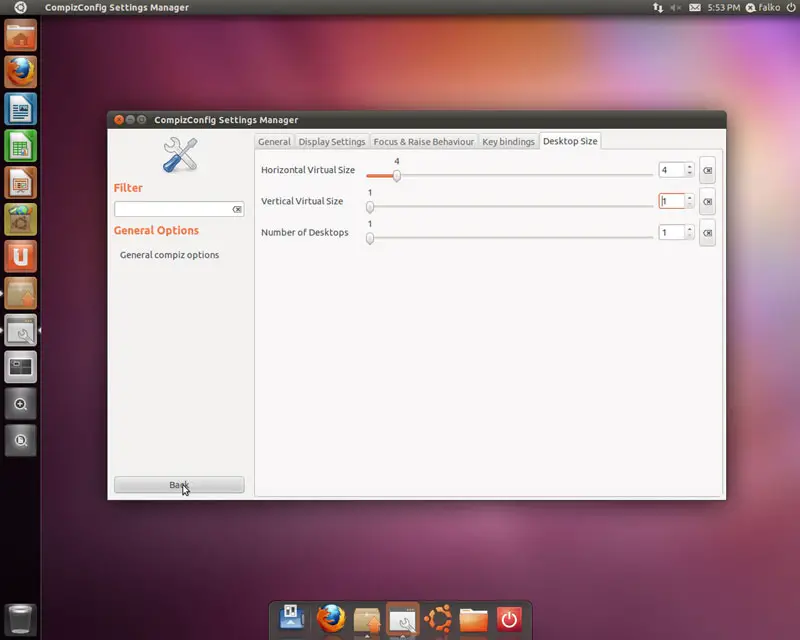Click the Vertical Virtual Size slider handle
800x640 pixels.
[x=370, y=207]
